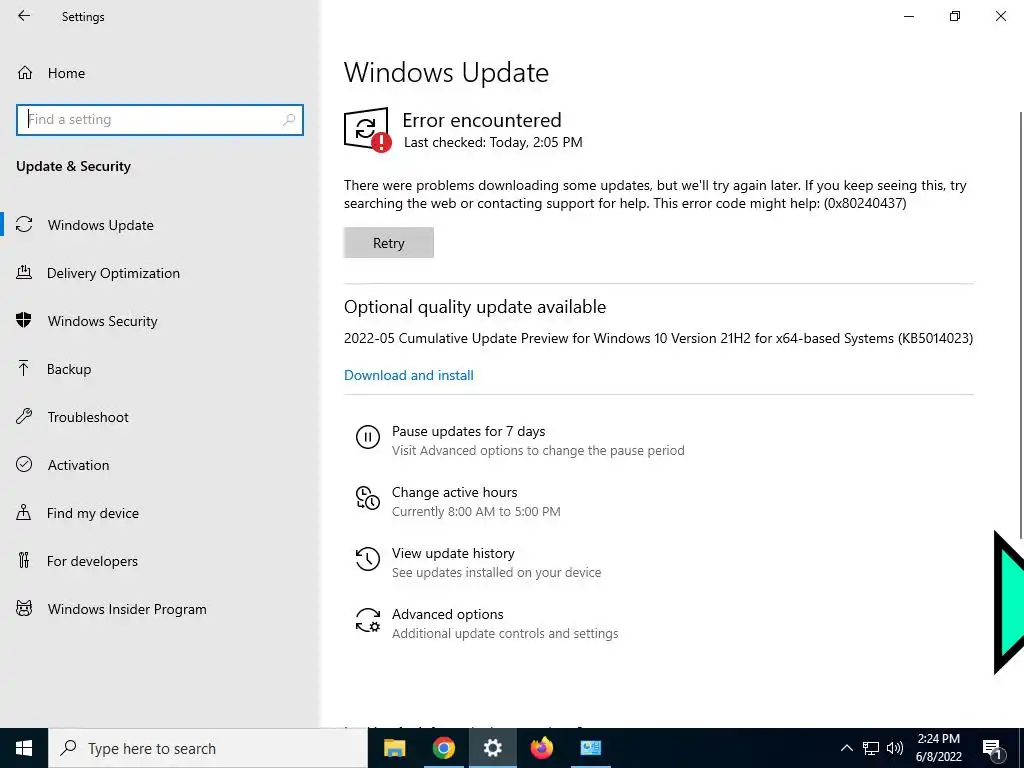This screenshot has height=768, width=1024.
Task: Click the active hours clock icon
Action: 368,498
